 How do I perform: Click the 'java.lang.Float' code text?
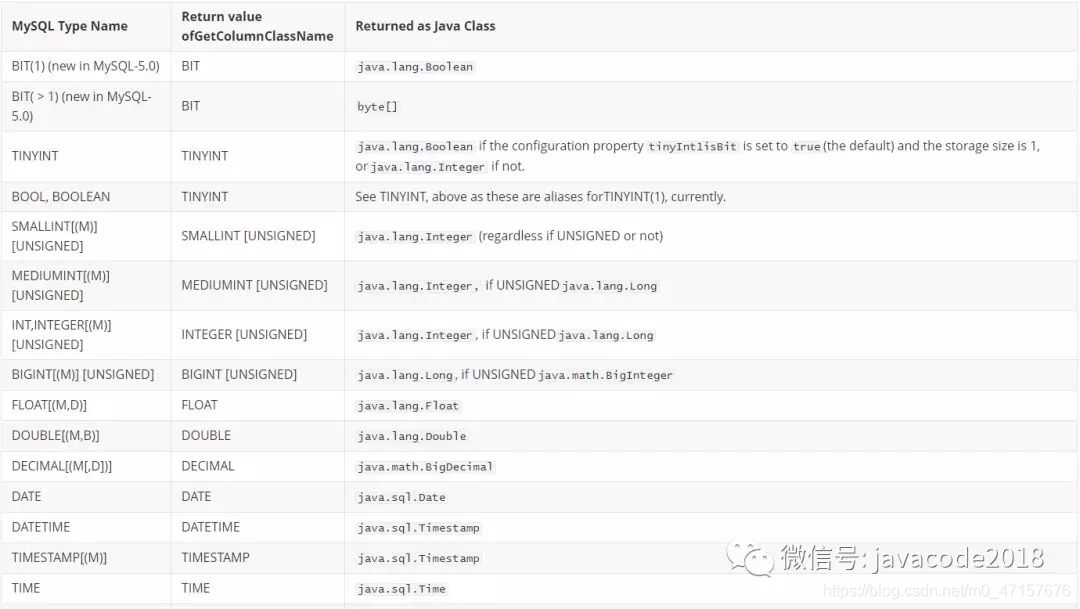408,406
